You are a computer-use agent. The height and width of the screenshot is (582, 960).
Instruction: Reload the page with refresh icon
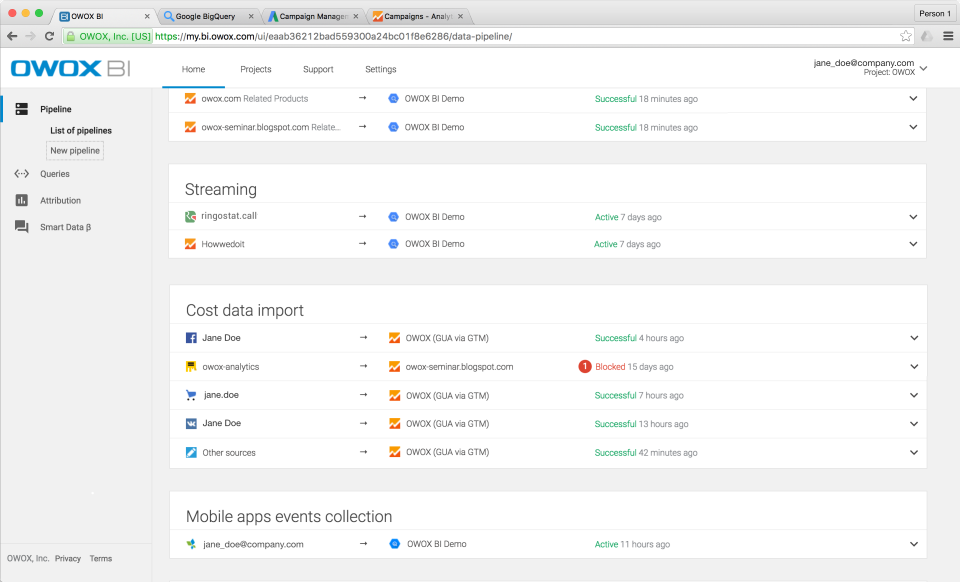pyautogui.click(x=50, y=36)
